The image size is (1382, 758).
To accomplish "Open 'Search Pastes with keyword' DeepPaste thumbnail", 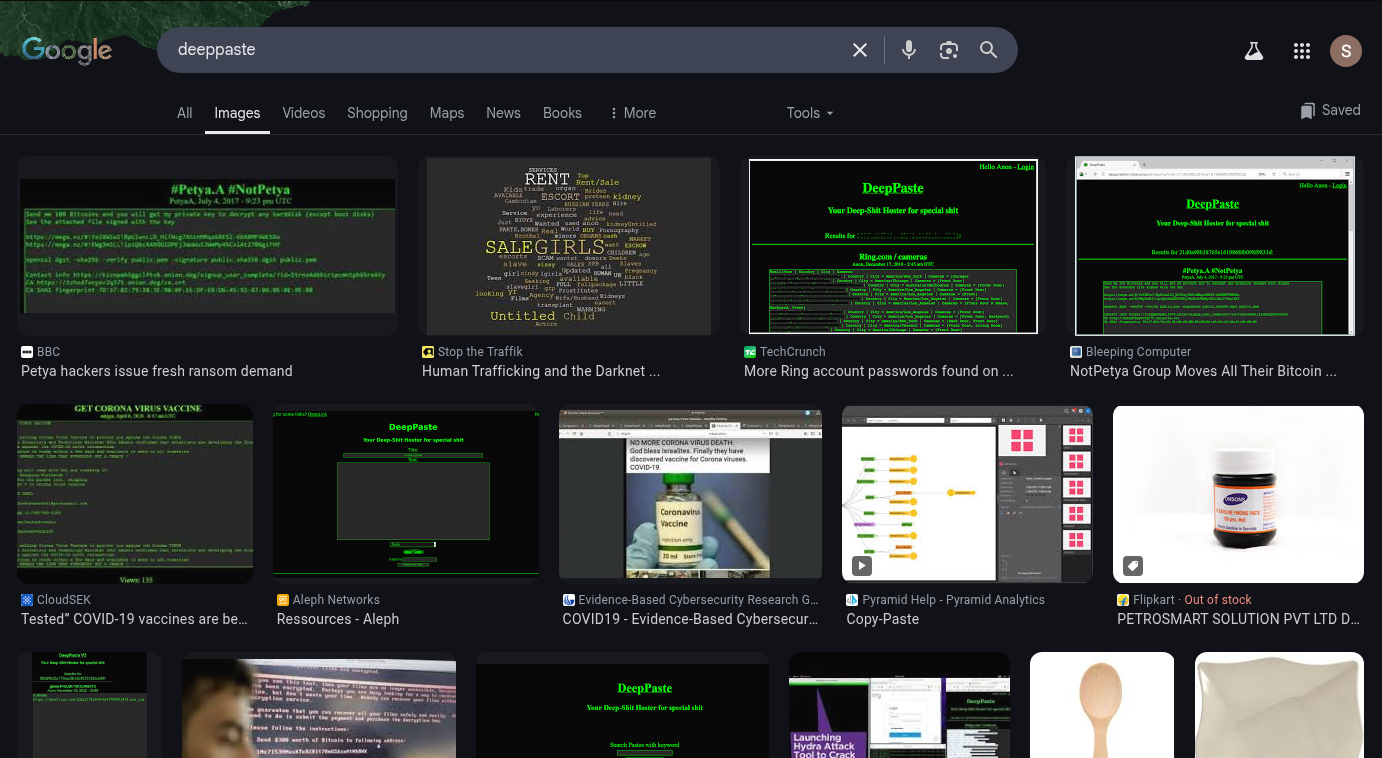I will pos(622,705).
